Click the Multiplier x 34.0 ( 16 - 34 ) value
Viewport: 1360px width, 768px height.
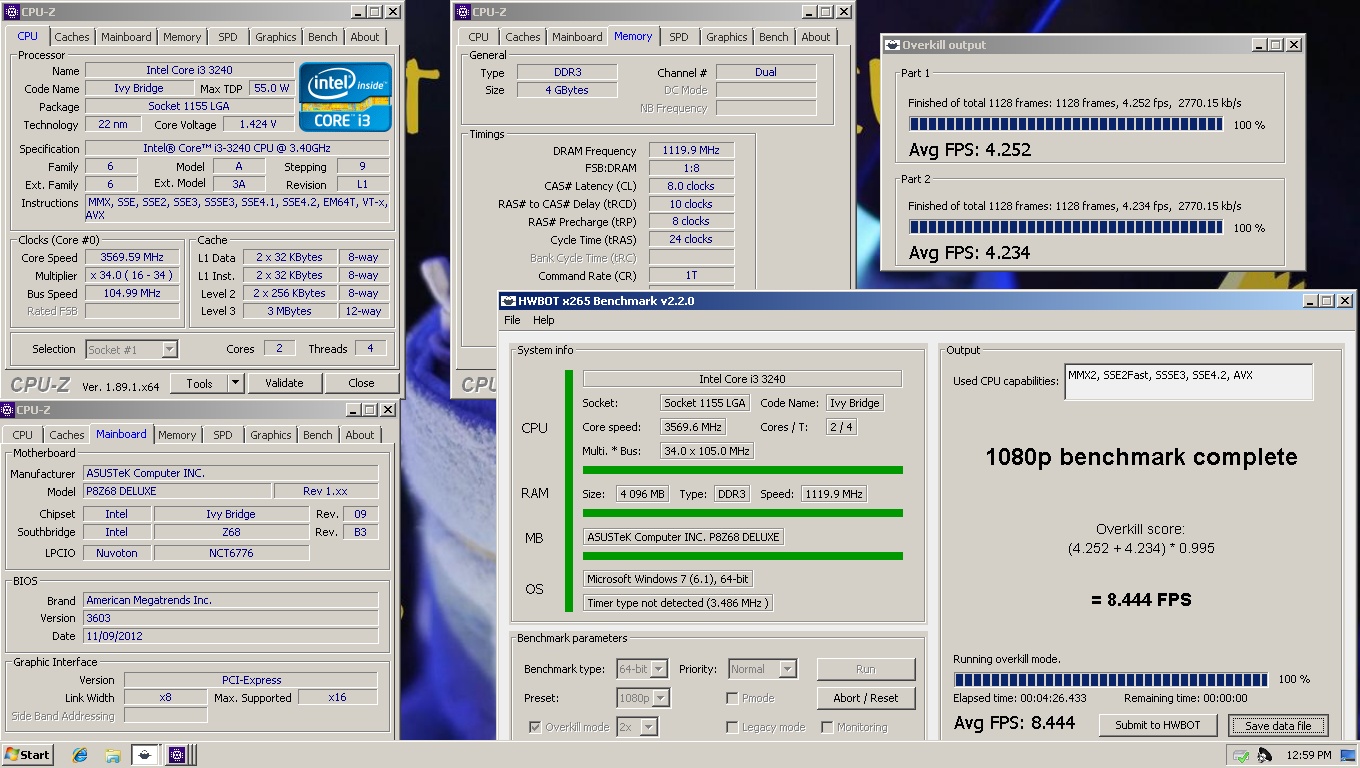(x=133, y=275)
